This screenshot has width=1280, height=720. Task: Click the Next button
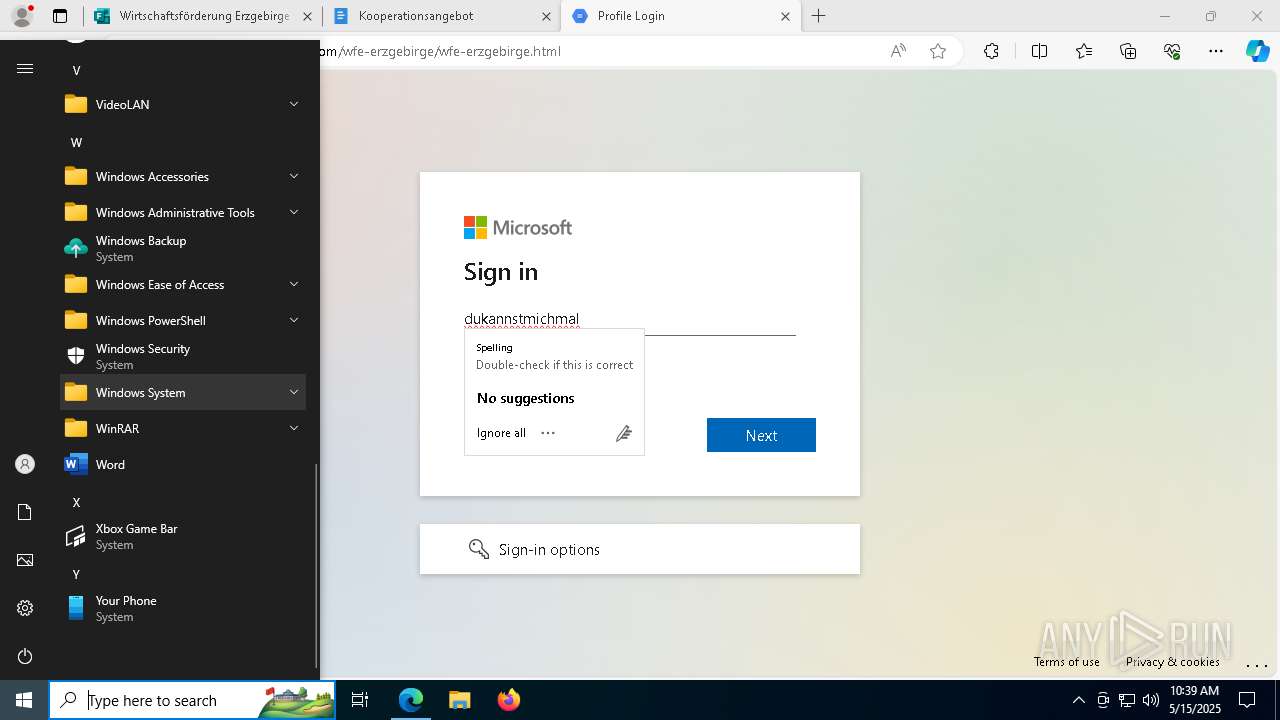point(761,435)
